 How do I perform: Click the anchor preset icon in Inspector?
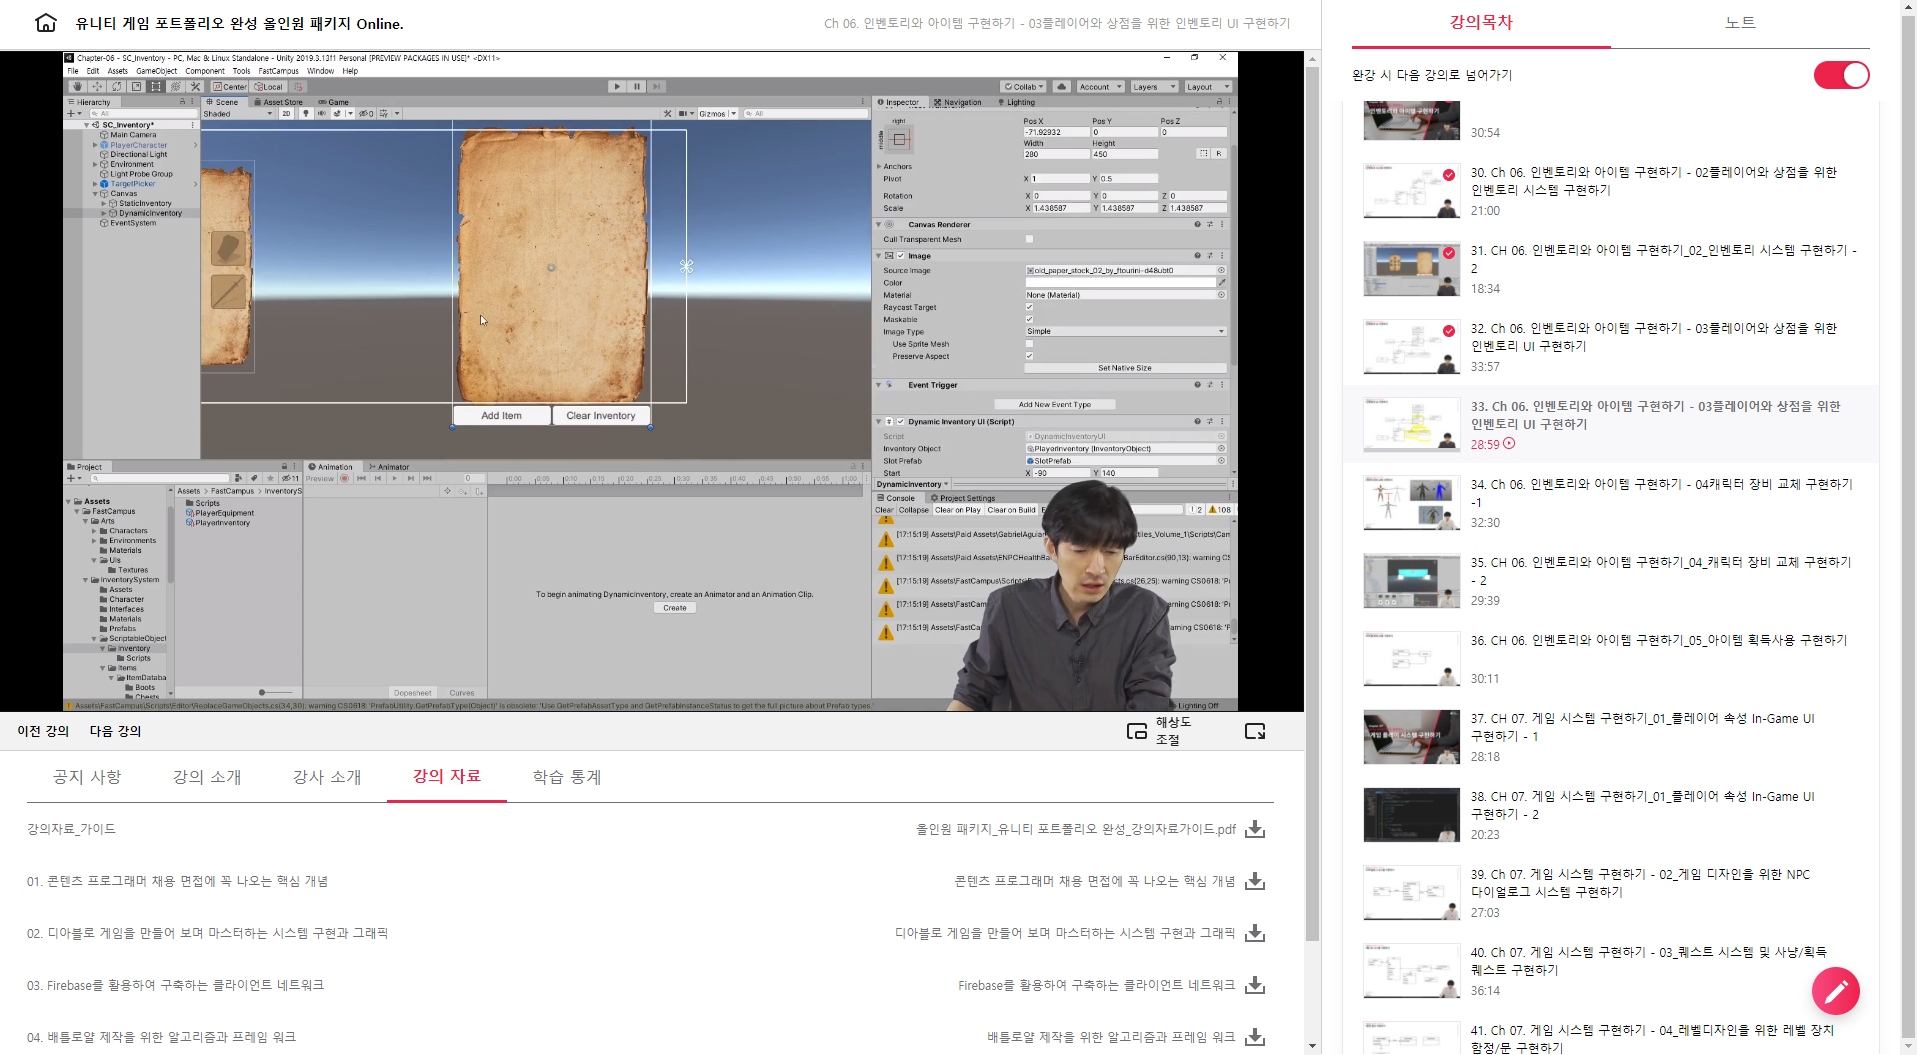click(x=899, y=139)
